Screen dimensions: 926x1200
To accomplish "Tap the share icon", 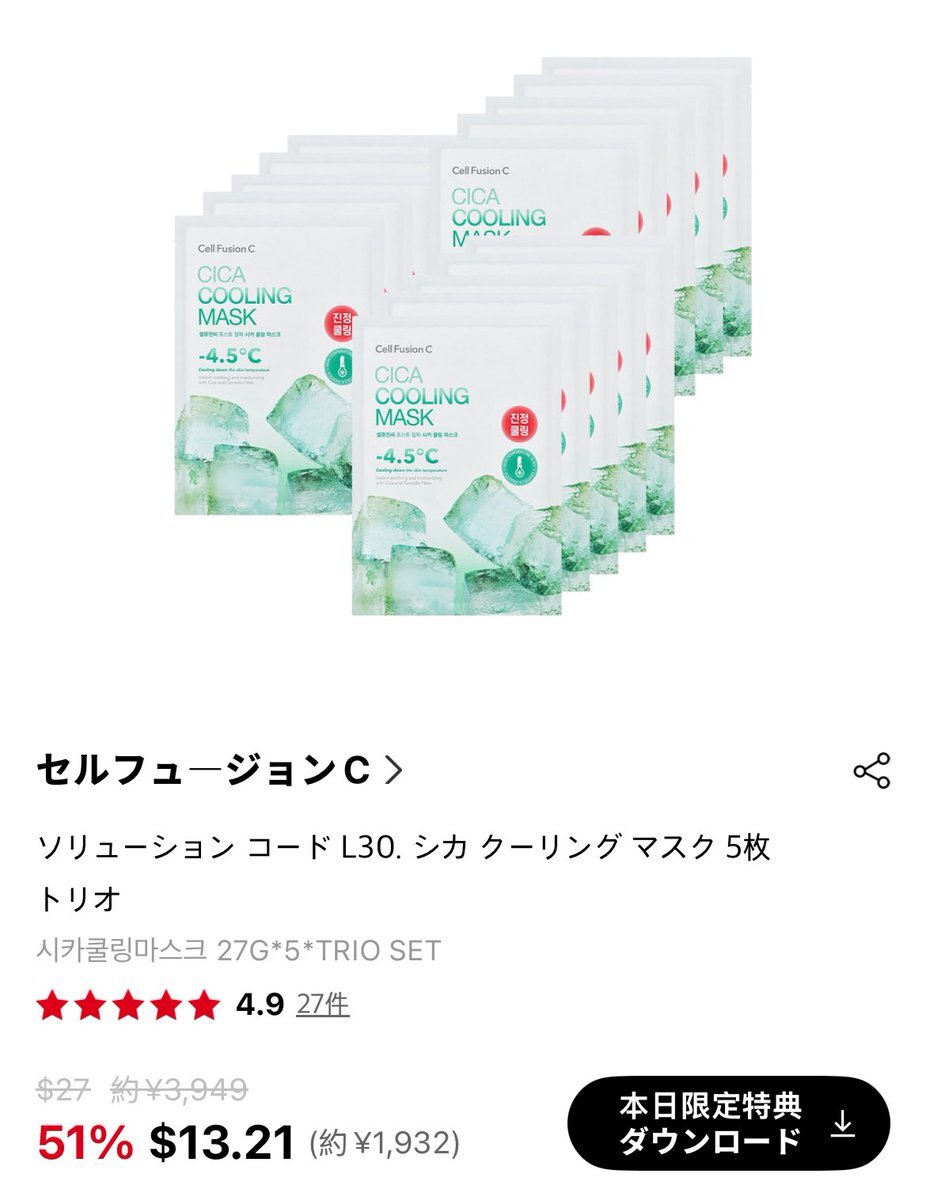I will pyautogui.click(x=871, y=771).
